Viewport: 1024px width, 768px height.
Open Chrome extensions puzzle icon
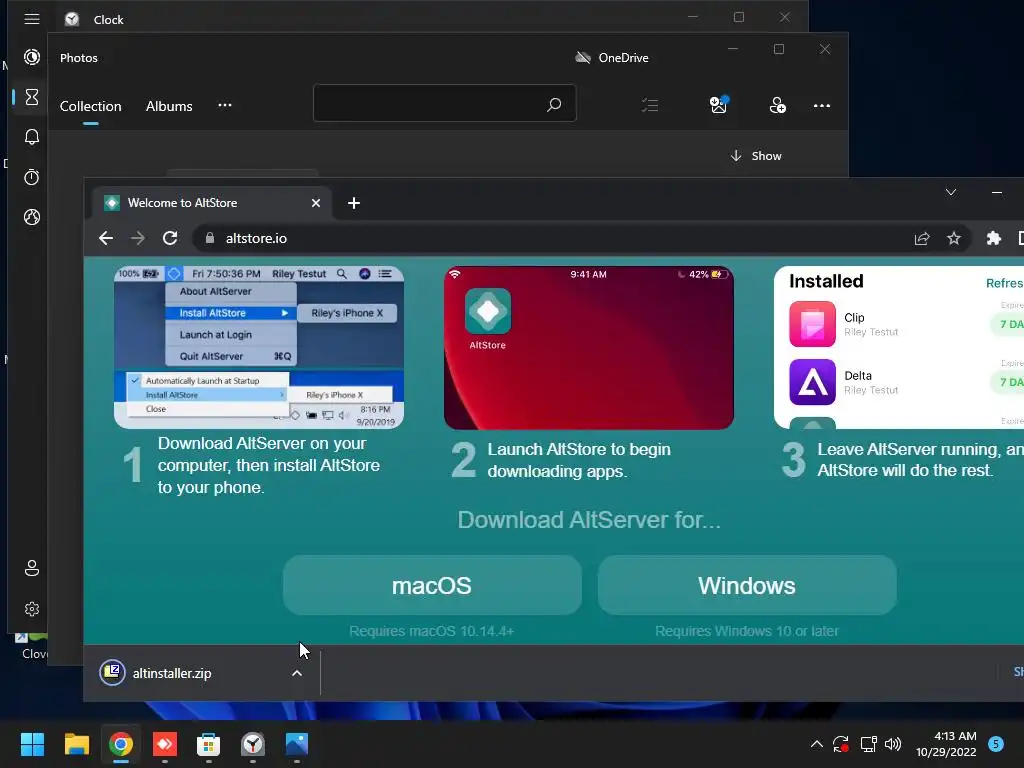[994, 238]
